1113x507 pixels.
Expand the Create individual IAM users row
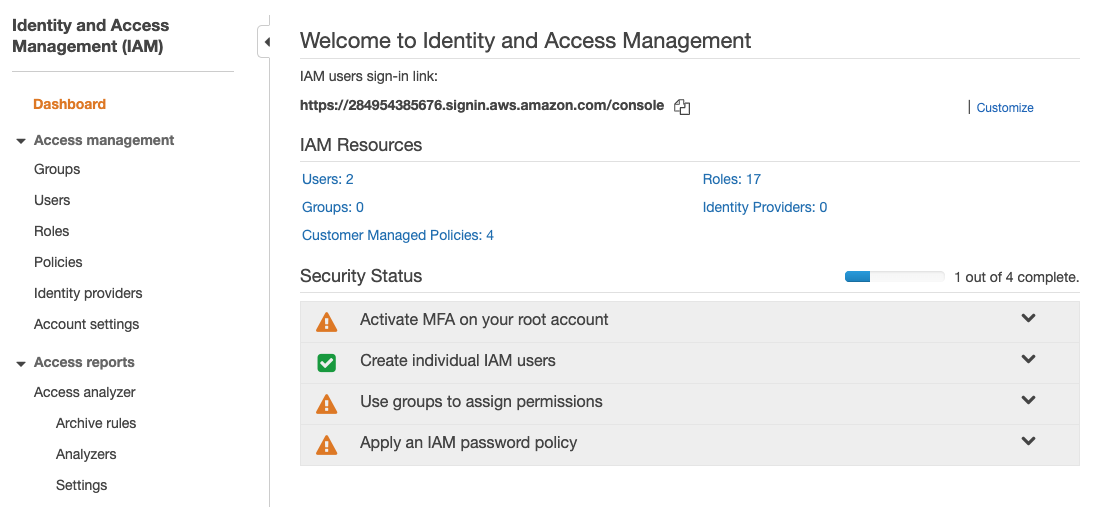1028,360
